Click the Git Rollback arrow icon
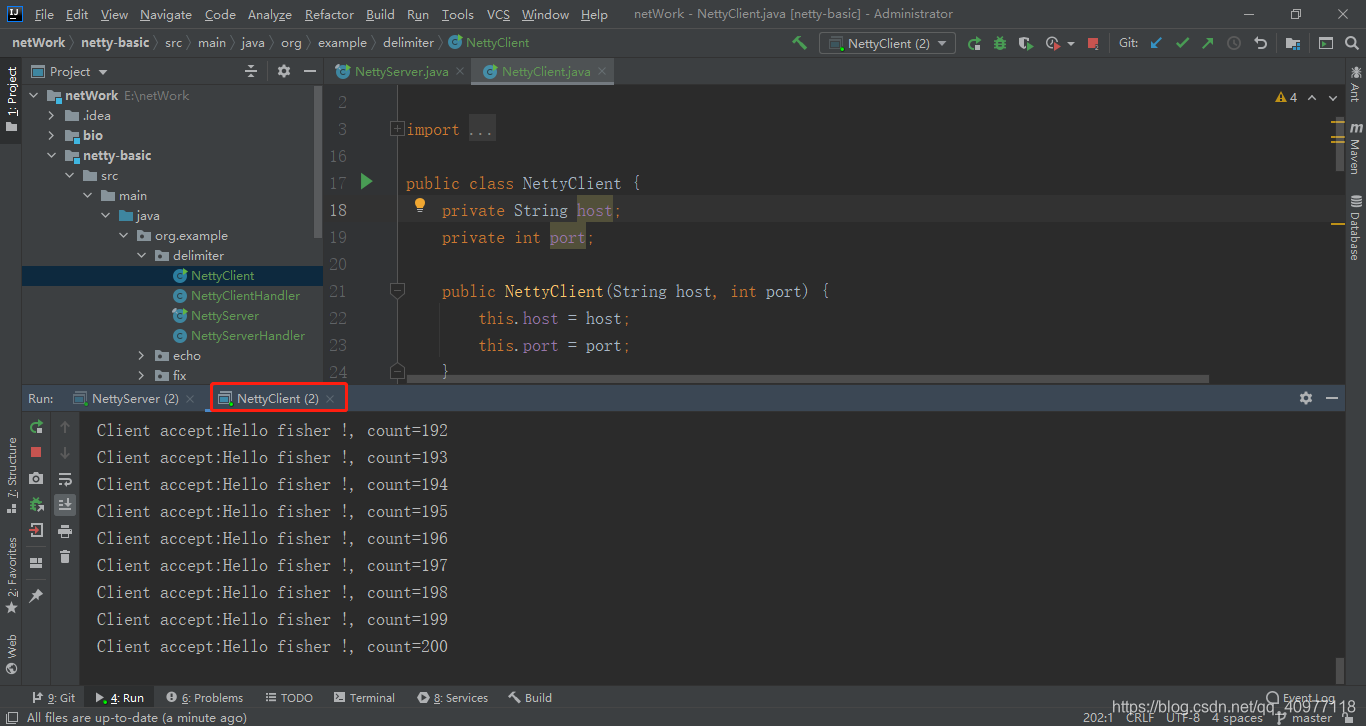1366x726 pixels. [1261, 43]
